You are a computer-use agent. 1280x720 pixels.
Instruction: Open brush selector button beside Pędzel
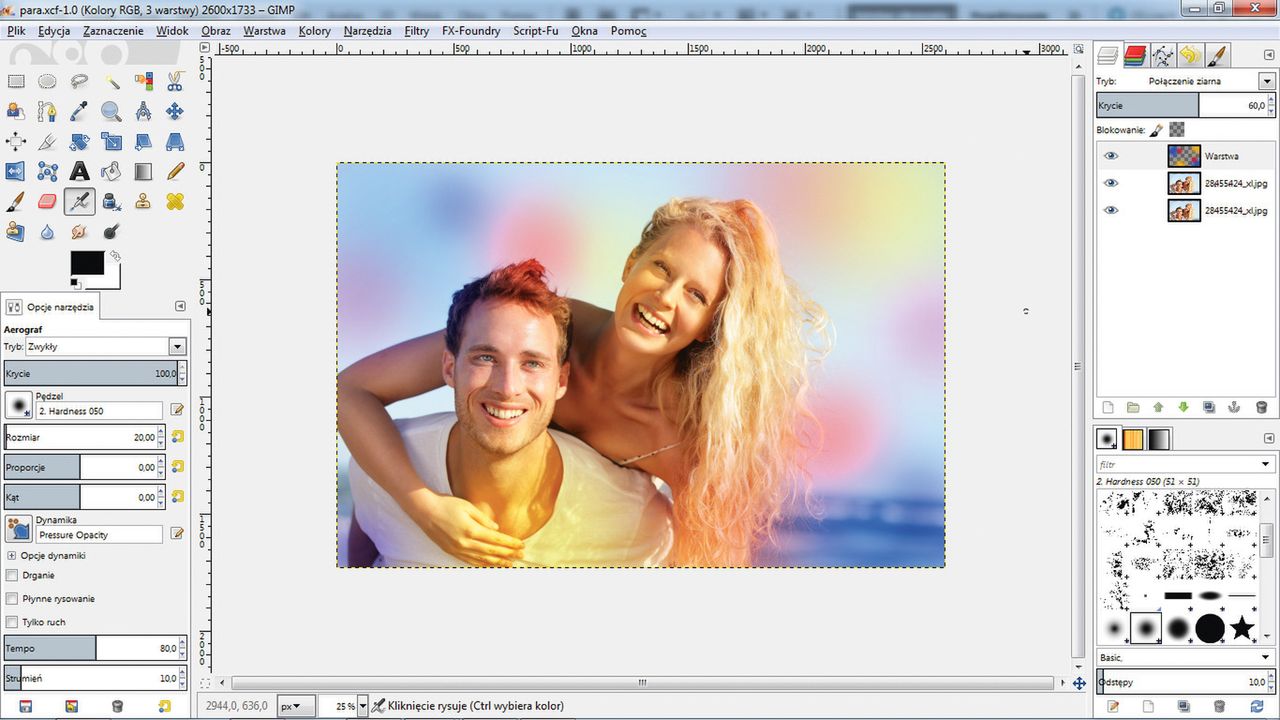click(x=18, y=405)
